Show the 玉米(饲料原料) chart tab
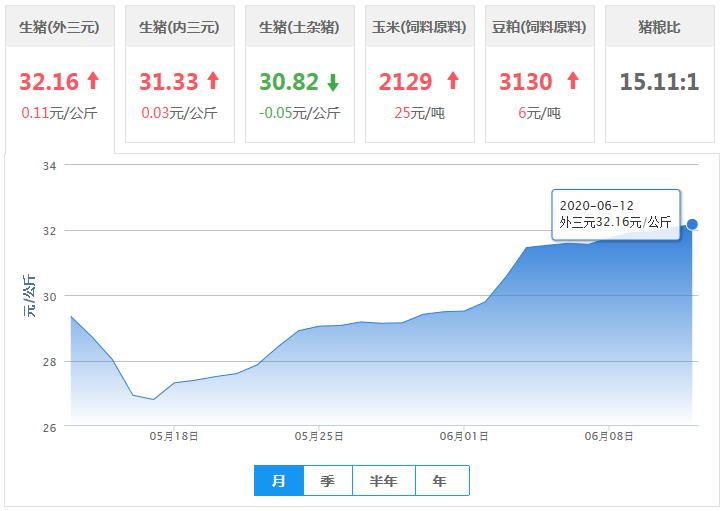The image size is (725, 511). pos(419,27)
